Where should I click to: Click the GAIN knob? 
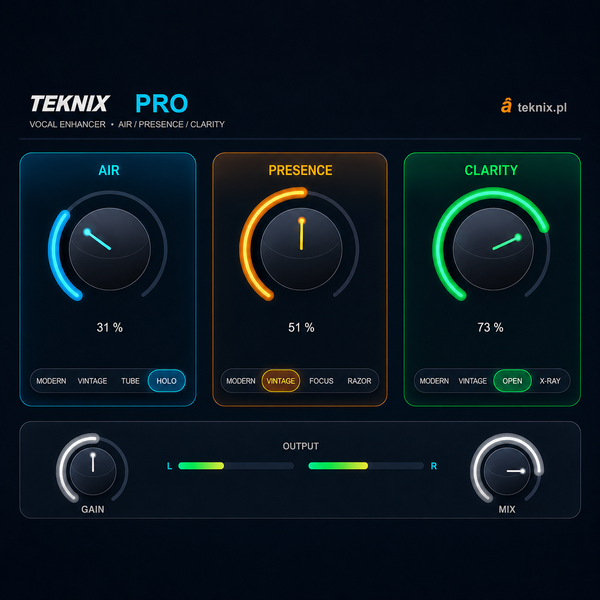(x=93, y=471)
